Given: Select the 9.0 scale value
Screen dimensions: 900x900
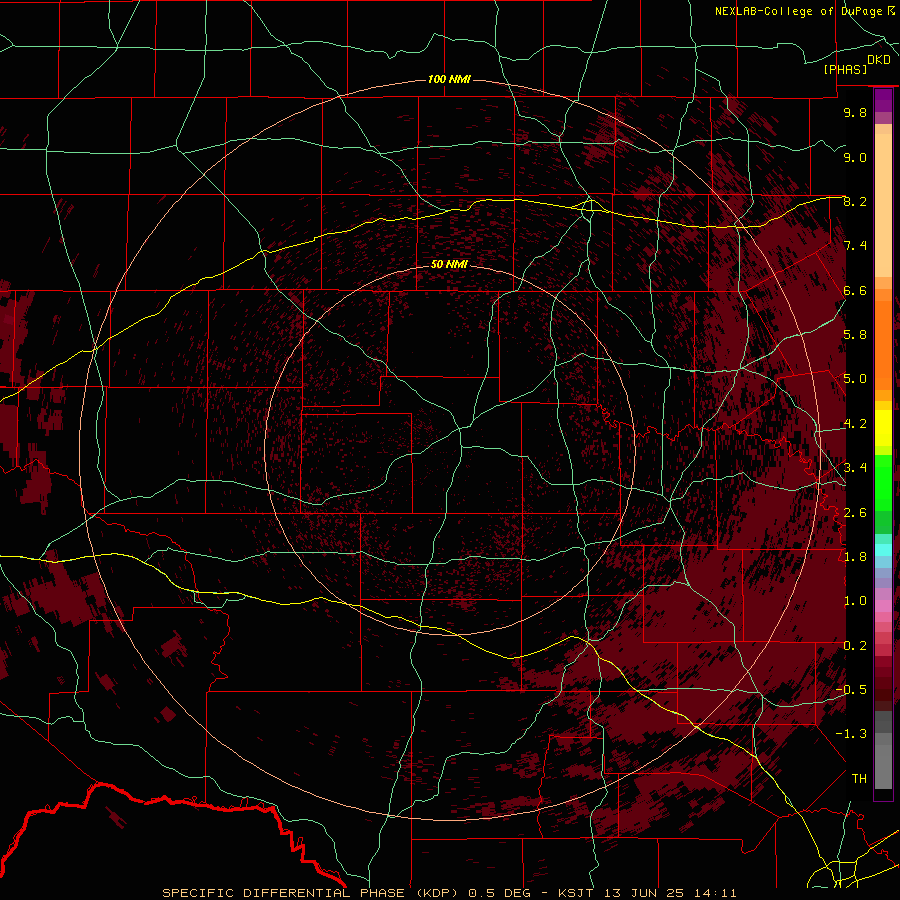Looking at the screenshot, I should pyautogui.click(x=855, y=157).
